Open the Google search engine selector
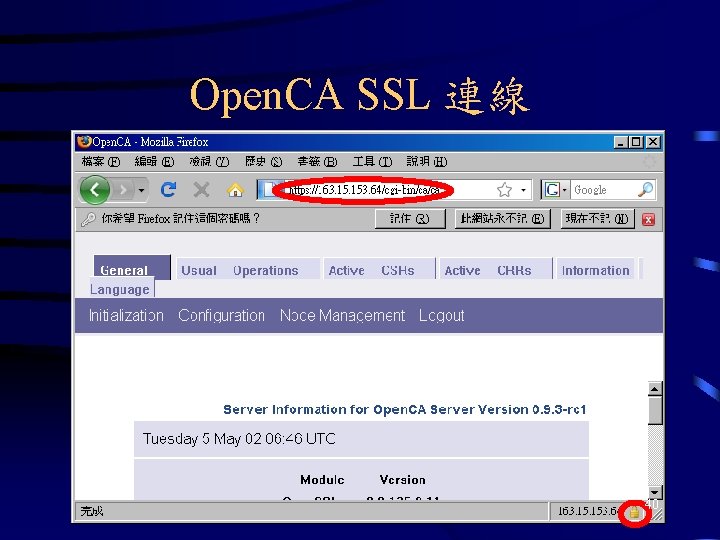Viewport: 720px width, 540px height. click(556, 190)
